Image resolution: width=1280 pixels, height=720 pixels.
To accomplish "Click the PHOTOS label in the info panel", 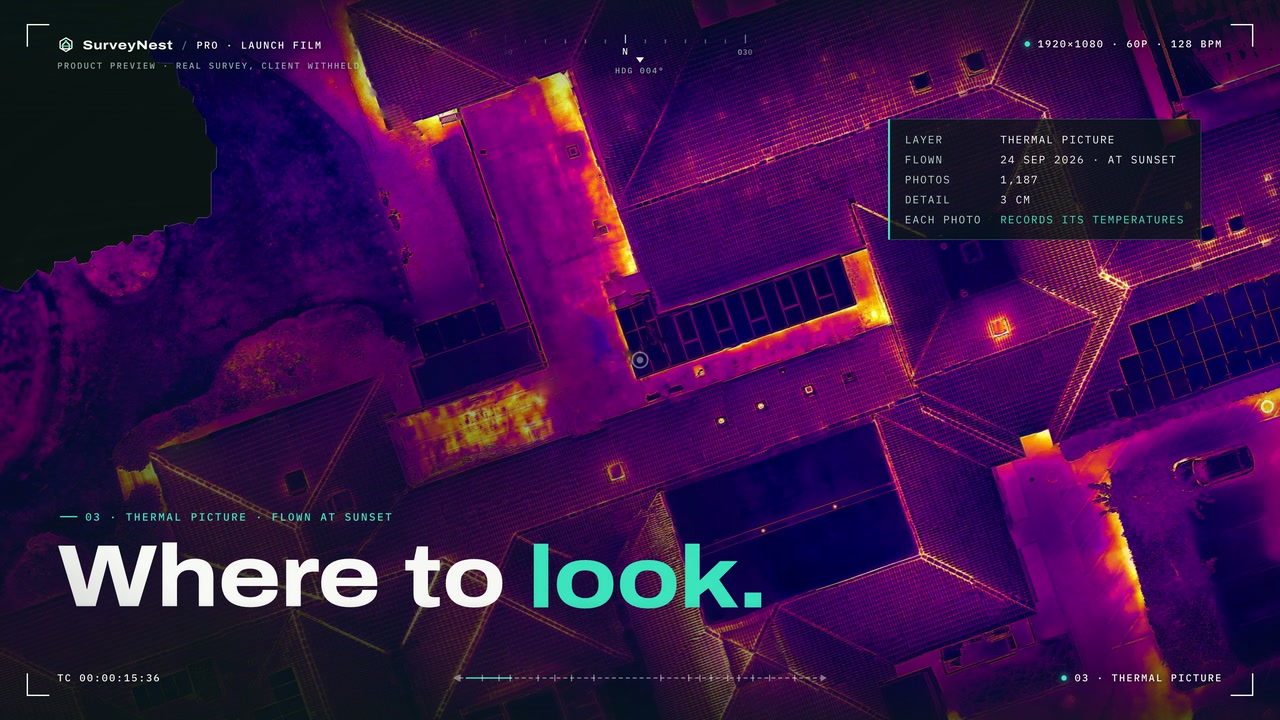I will point(928,180).
